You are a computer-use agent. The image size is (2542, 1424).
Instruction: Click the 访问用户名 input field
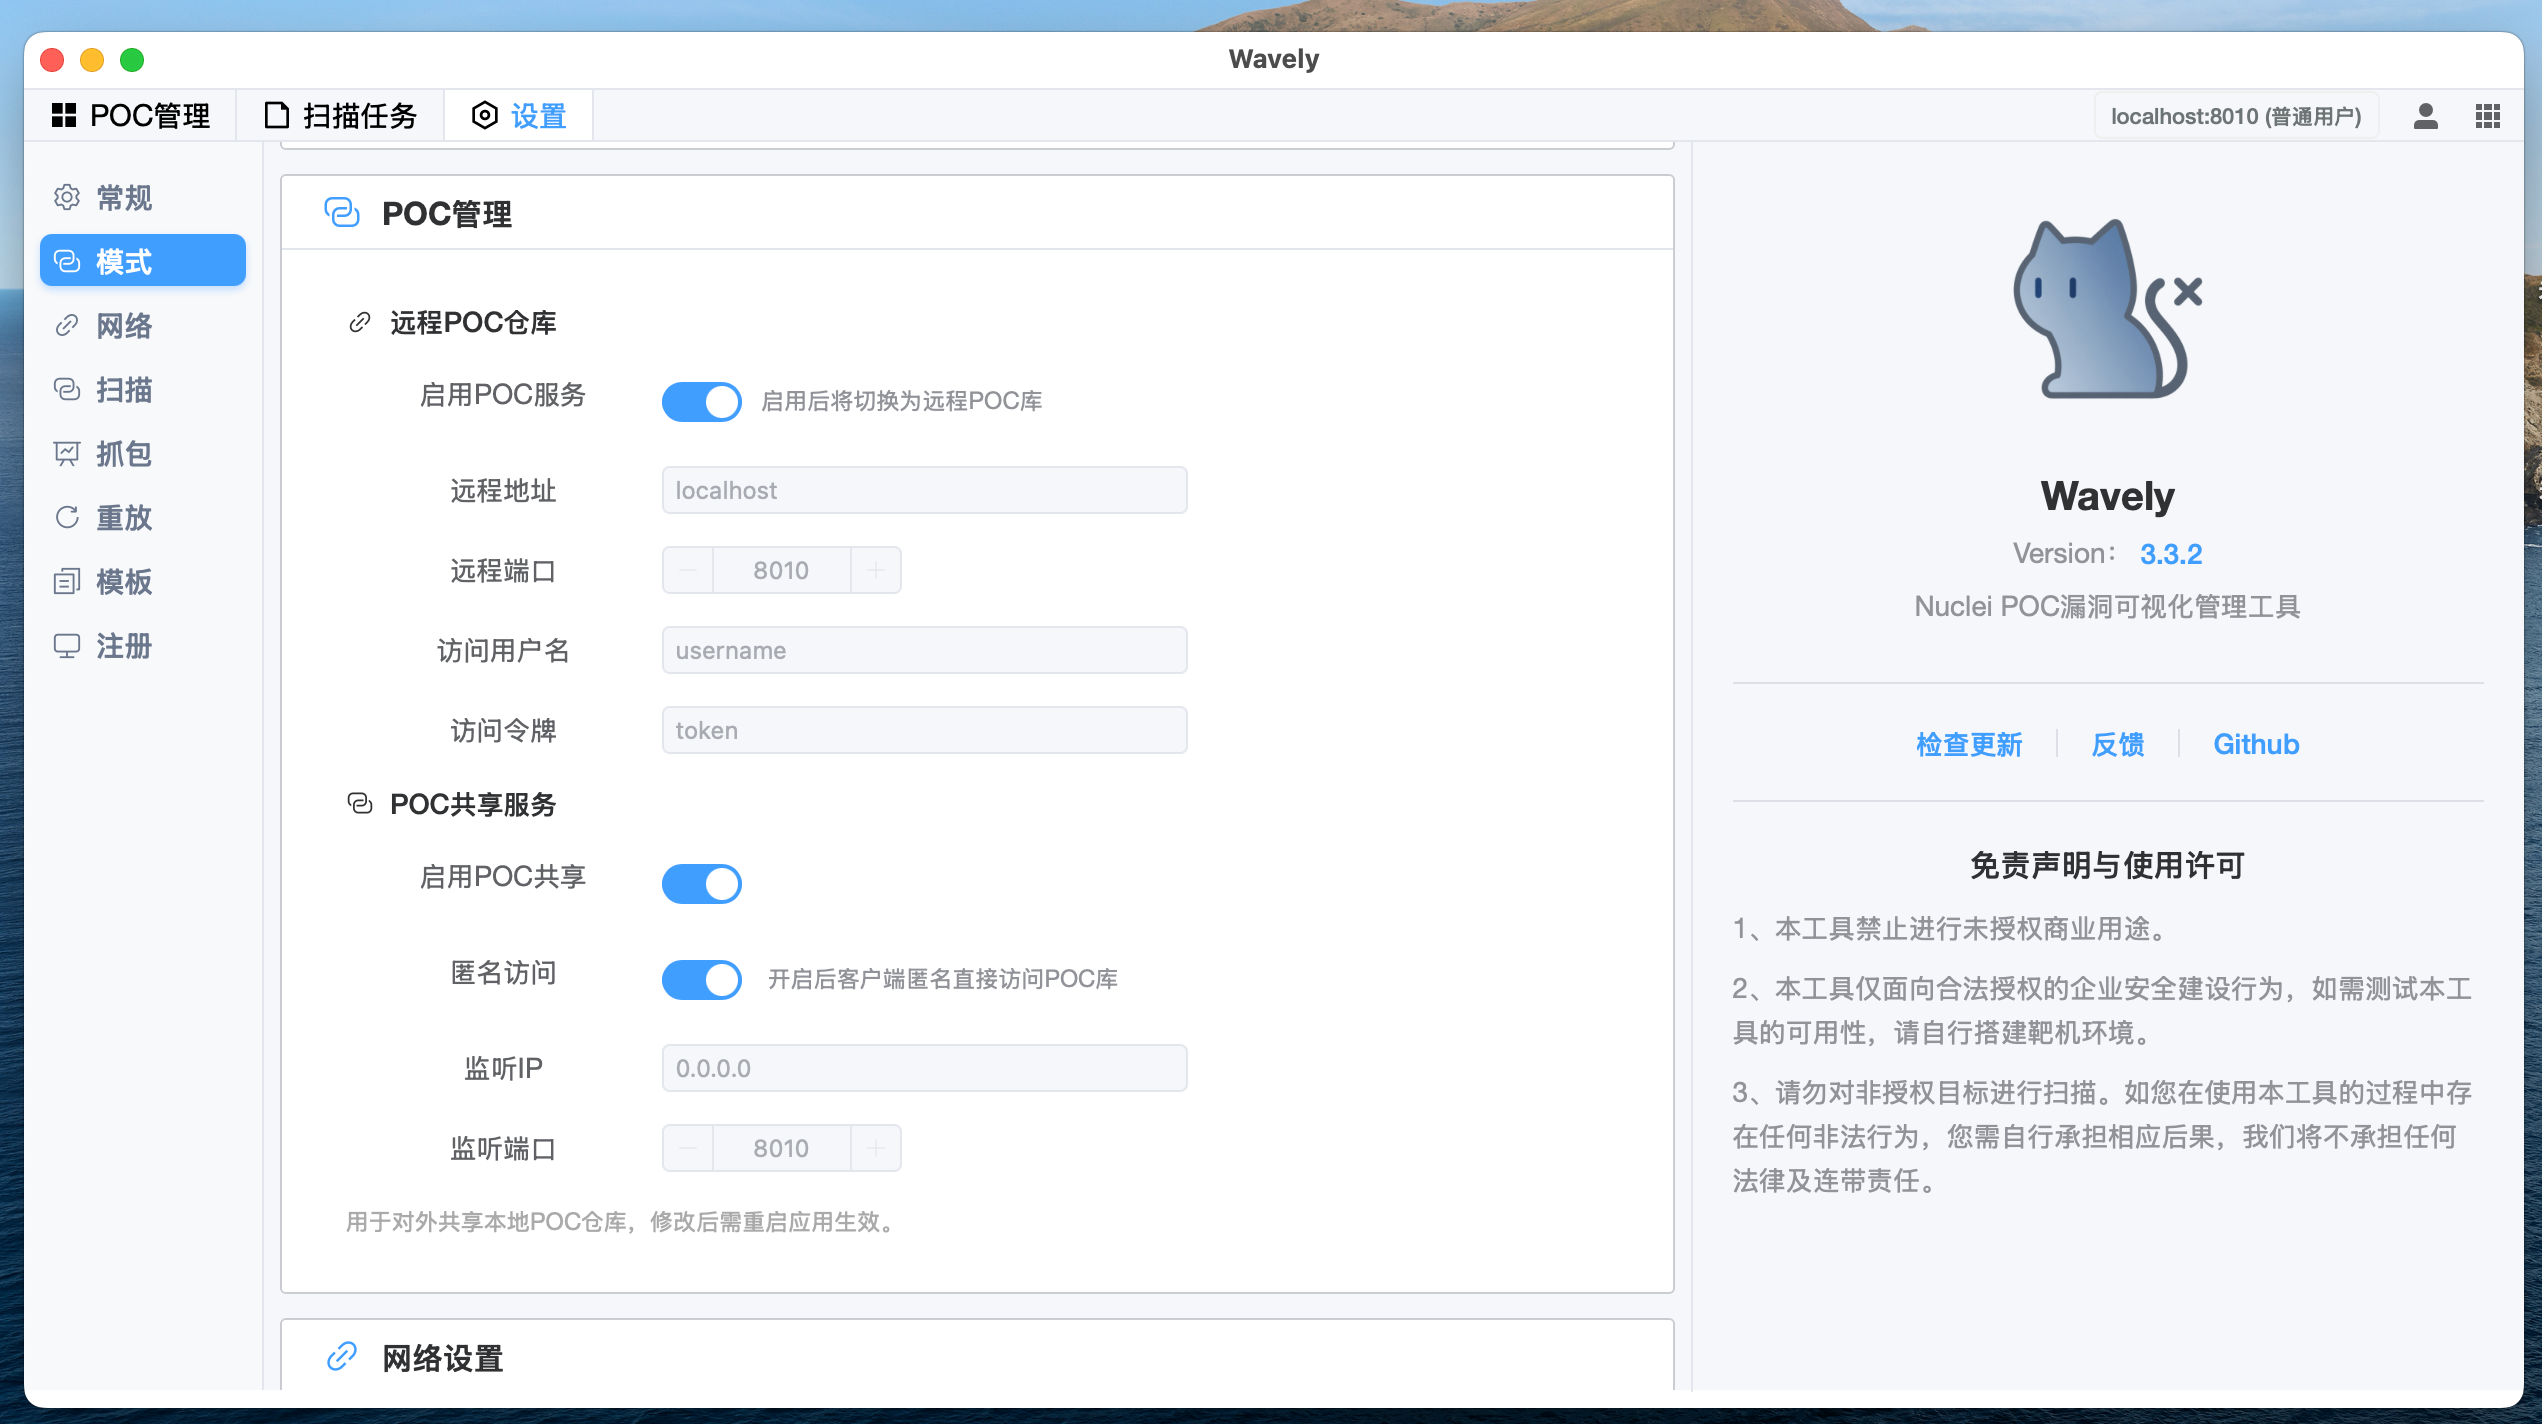tap(924, 650)
